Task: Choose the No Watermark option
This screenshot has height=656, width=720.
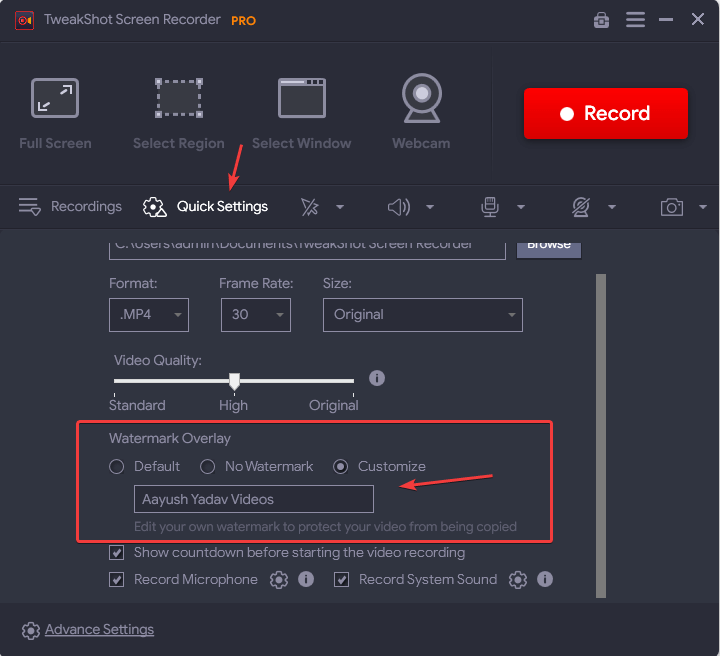Action: pos(208,467)
